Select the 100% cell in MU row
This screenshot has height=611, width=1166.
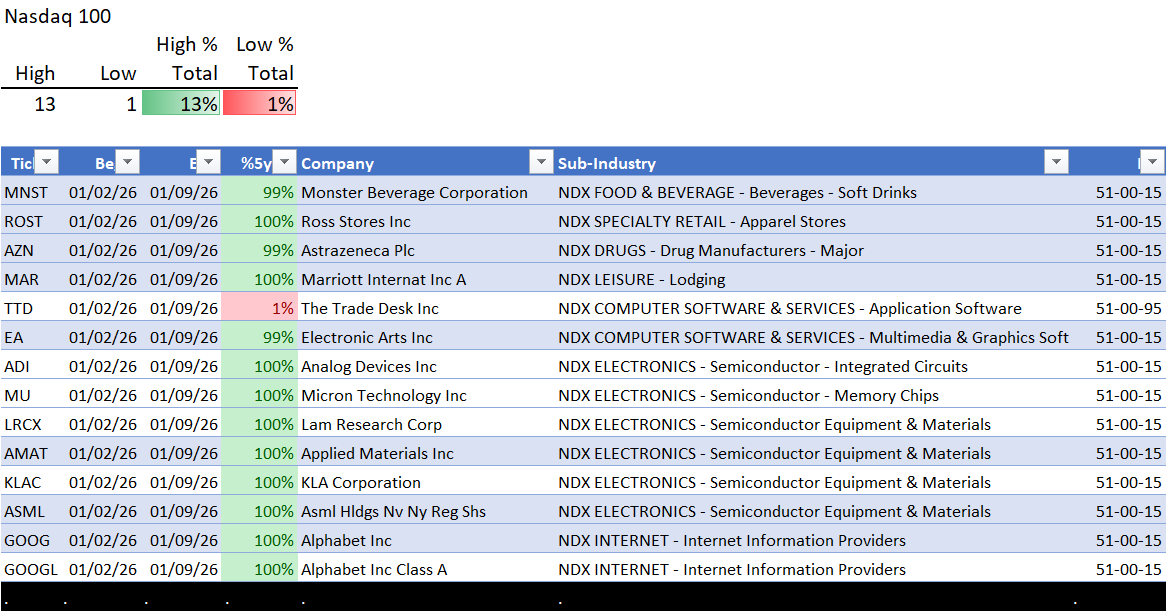point(260,395)
